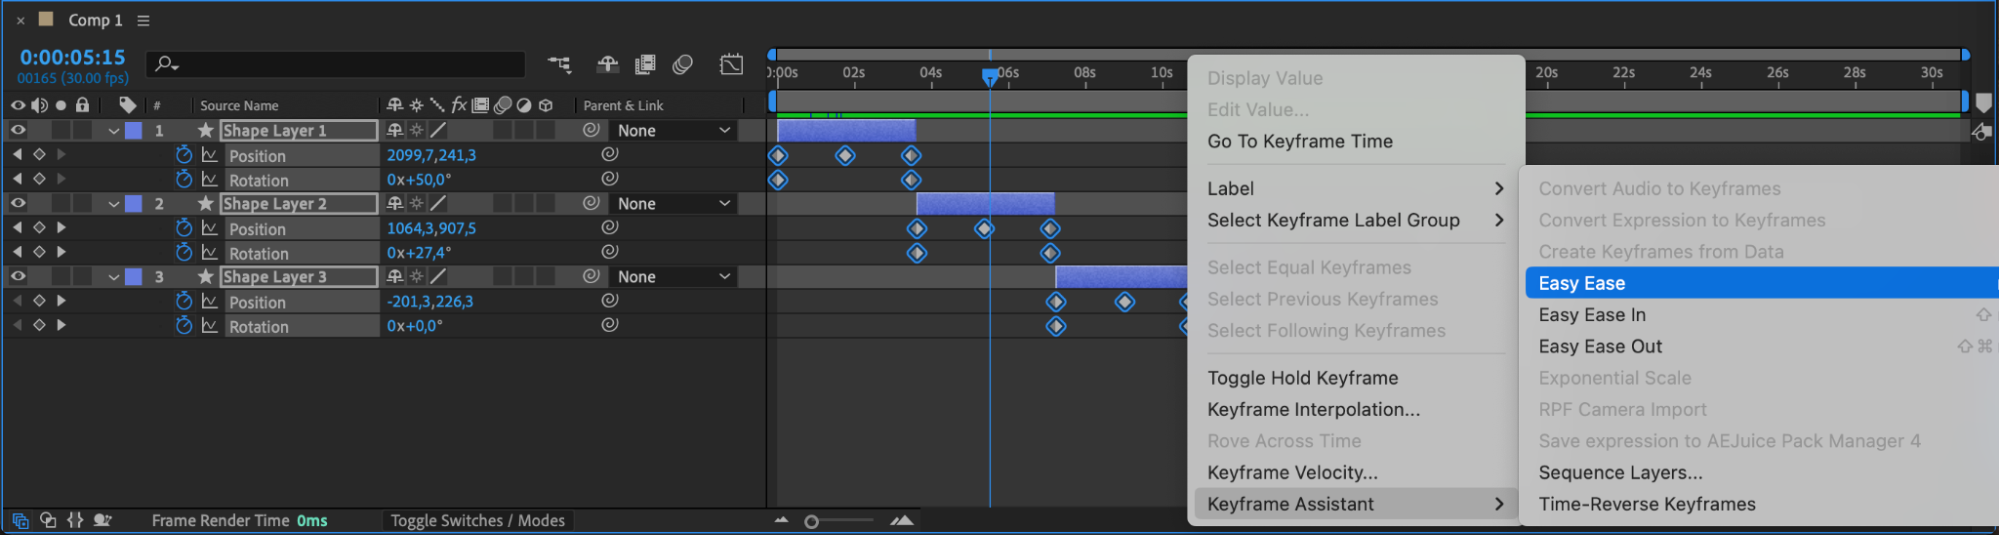Toggle Position stopwatch for Shape Layer 1
Screen dimensions: 1999x535
(184, 155)
